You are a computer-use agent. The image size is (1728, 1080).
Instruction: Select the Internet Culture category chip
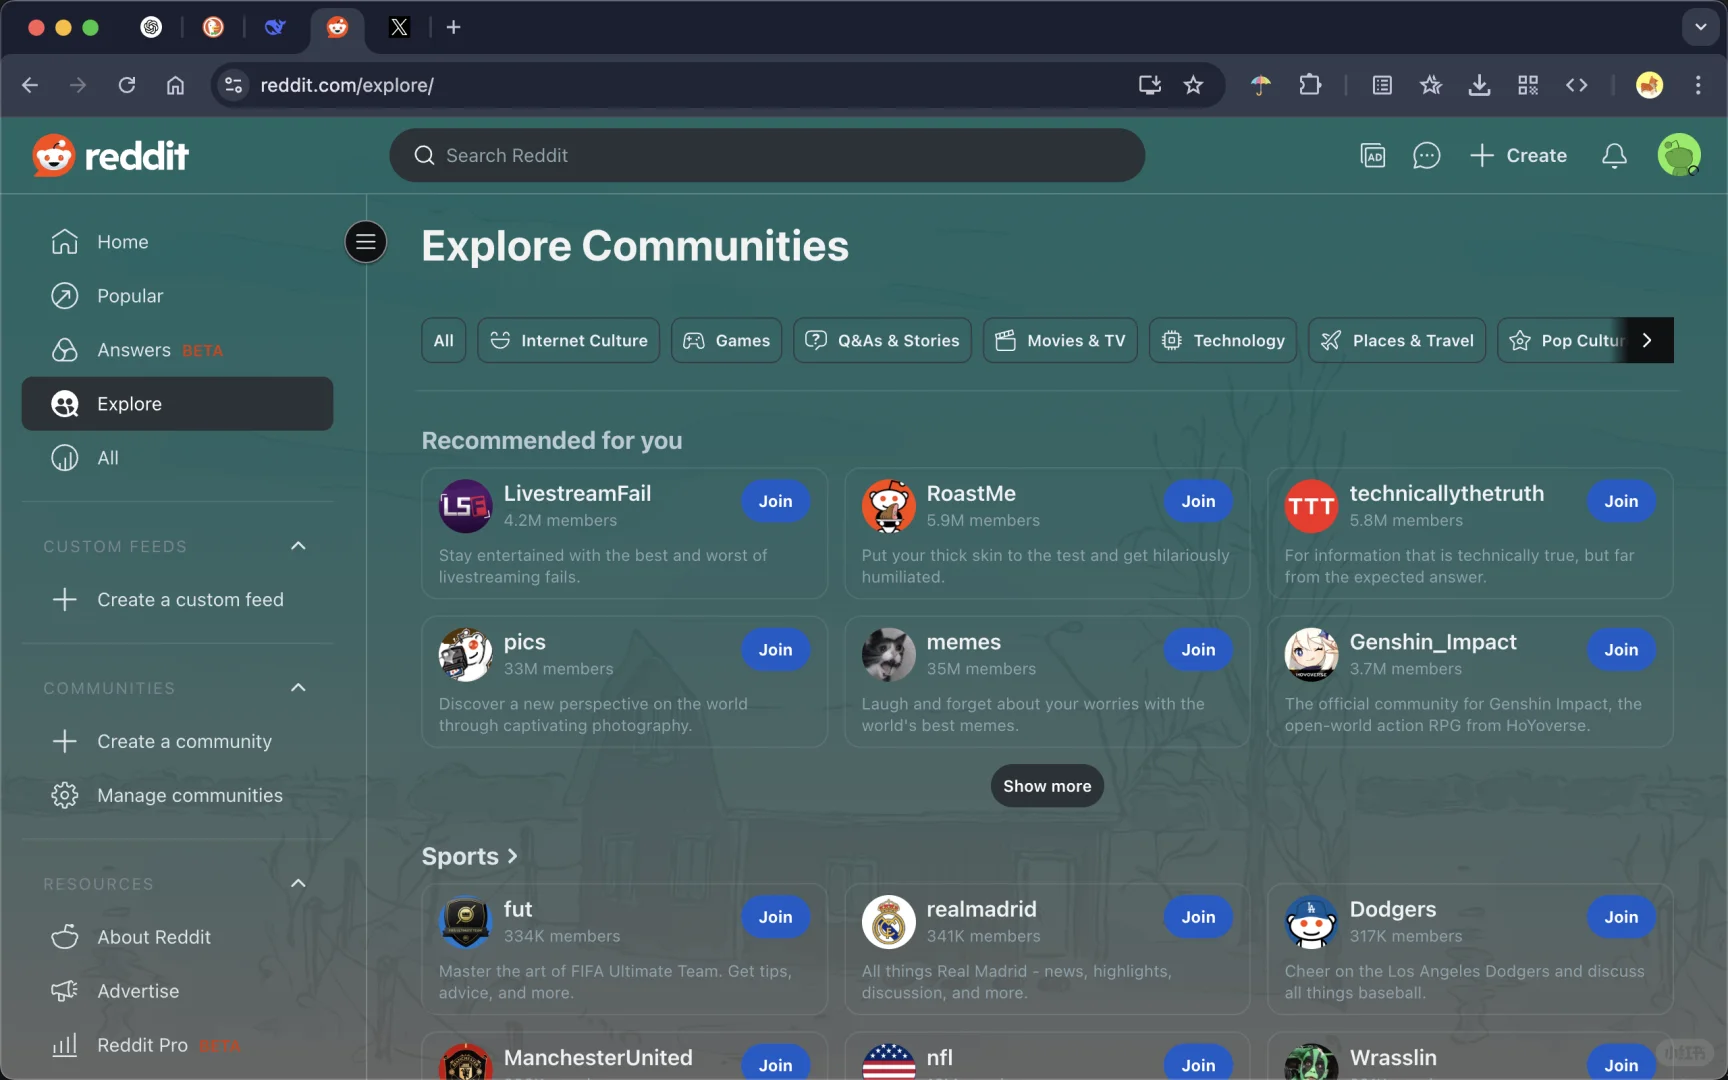pos(568,341)
